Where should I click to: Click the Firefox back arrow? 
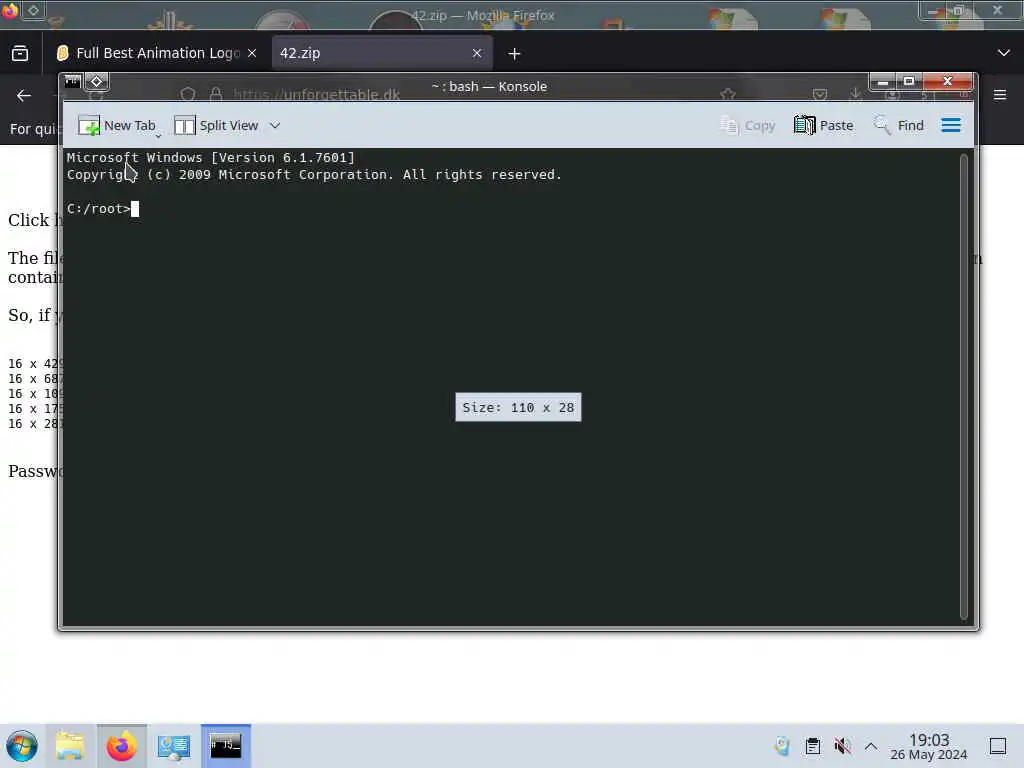[x=24, y=96]
